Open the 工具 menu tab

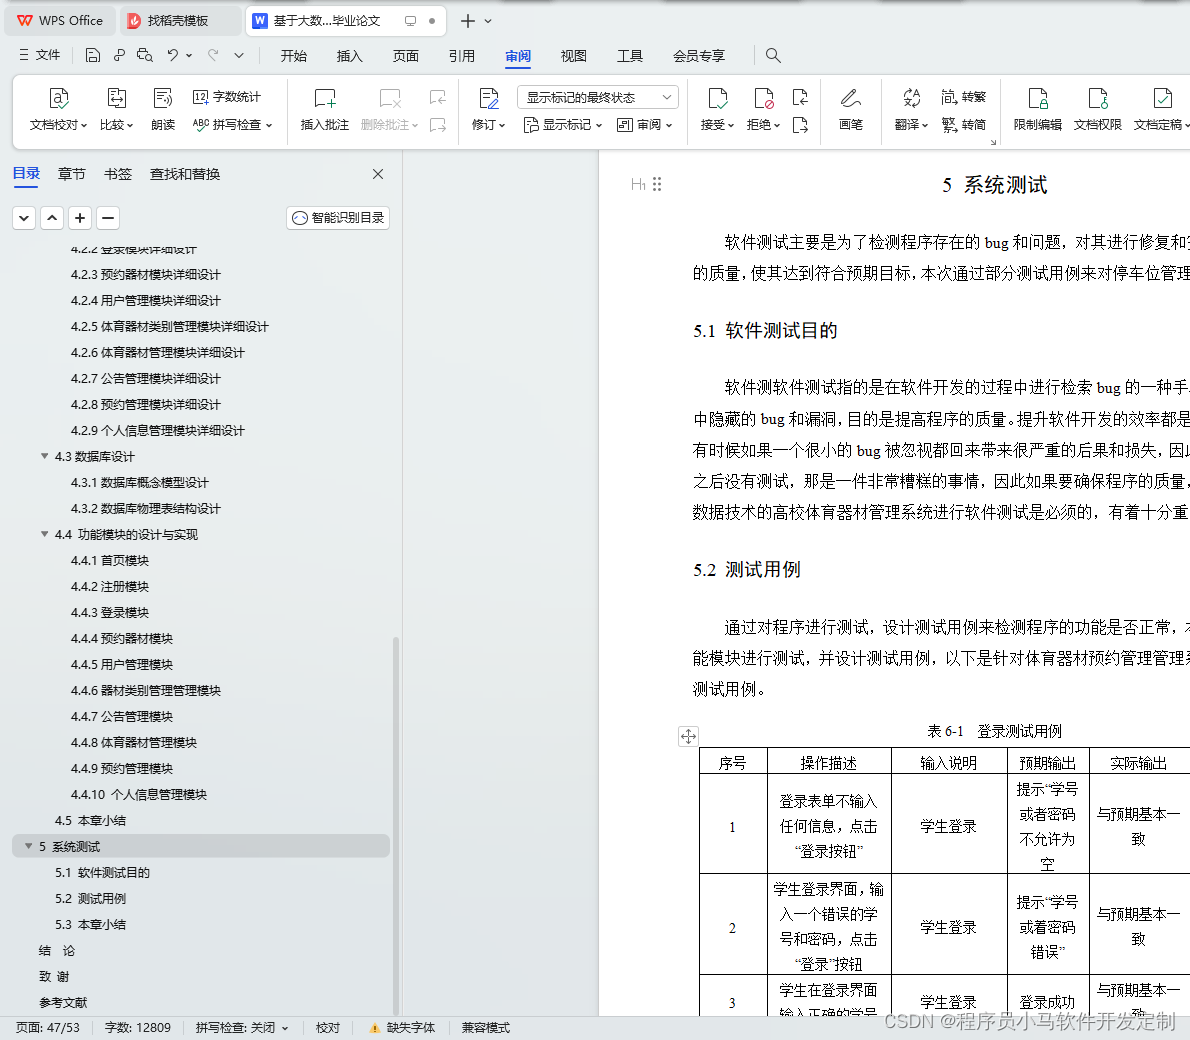coord(630,56)
